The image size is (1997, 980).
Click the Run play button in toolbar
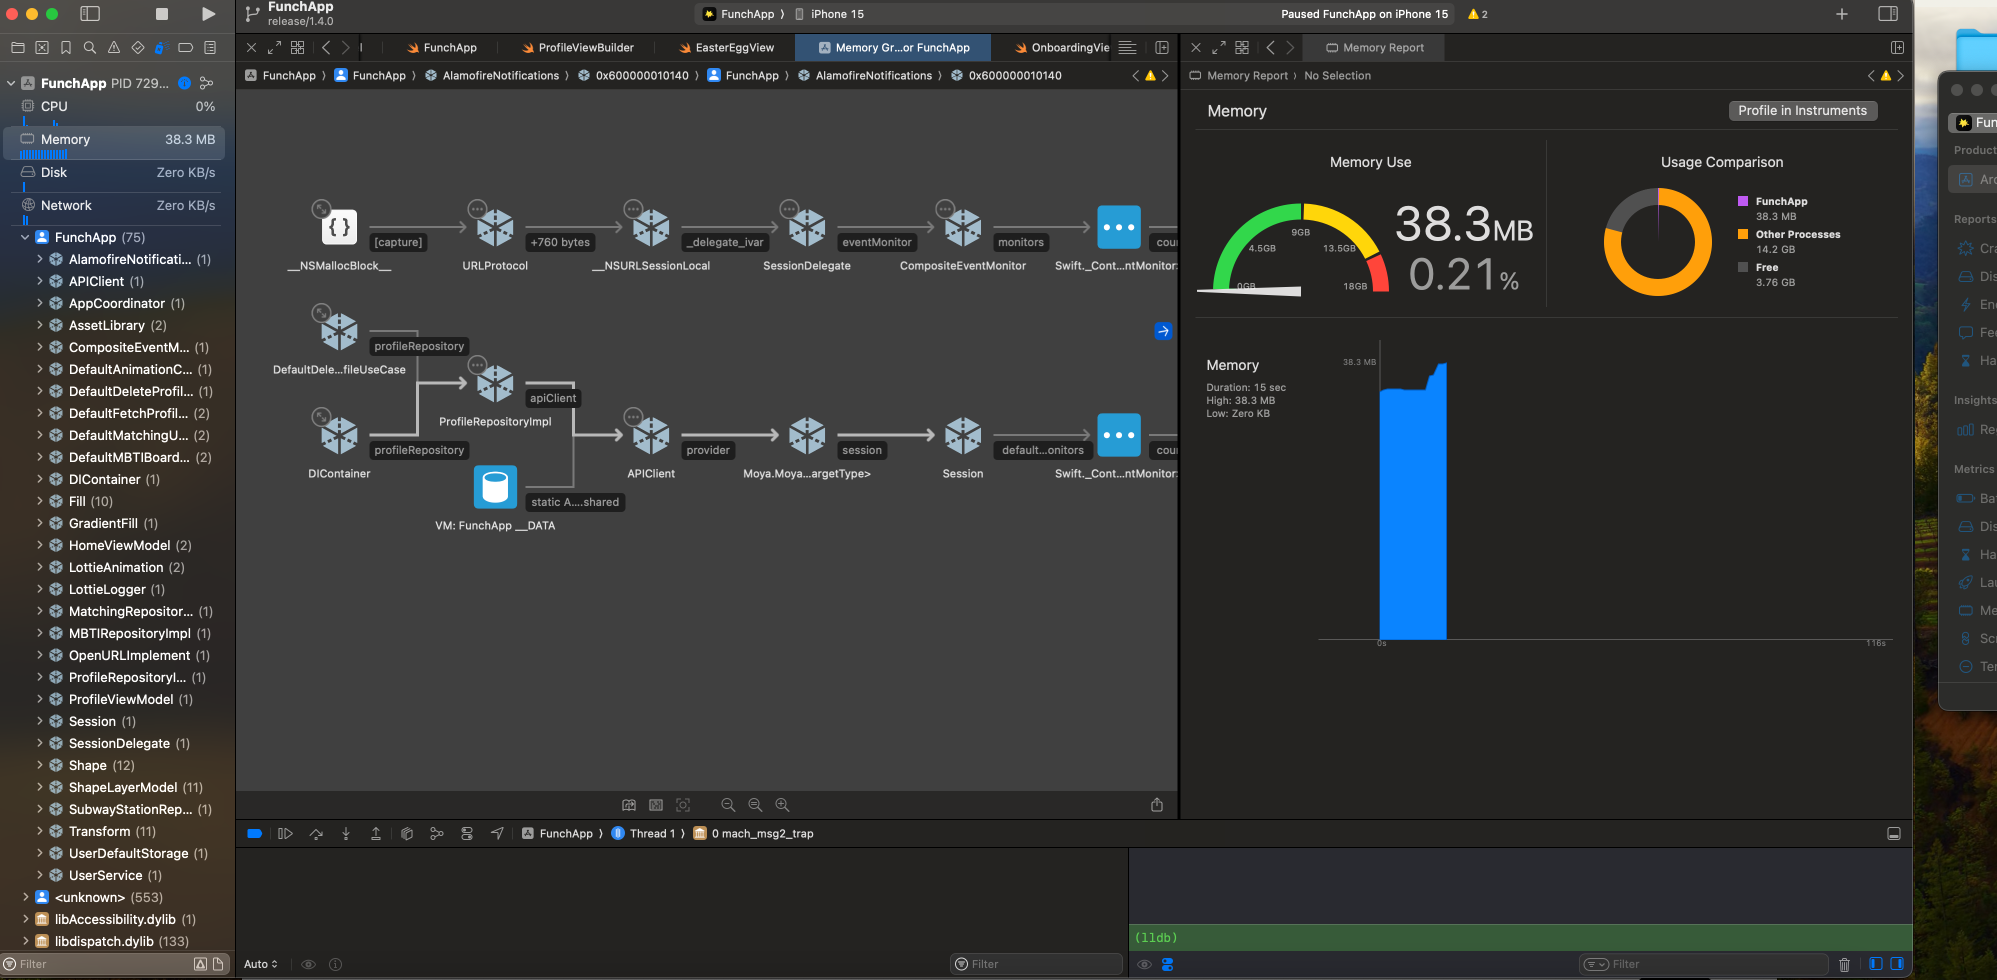point(208,14)
